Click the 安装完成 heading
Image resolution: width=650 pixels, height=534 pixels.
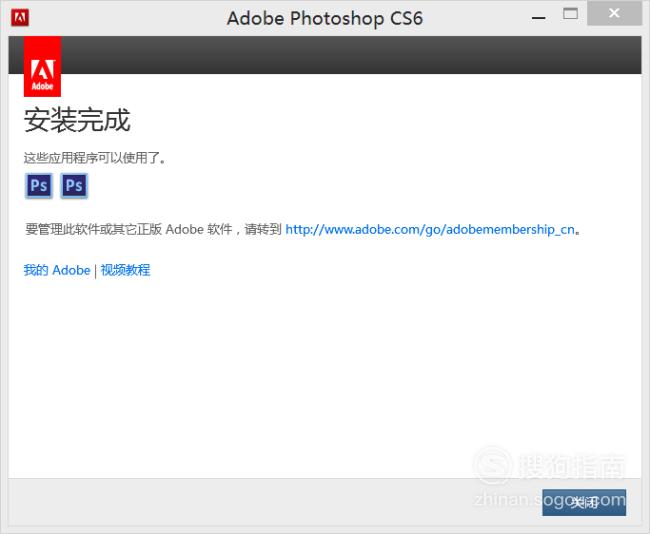pyautogui.click(x=77, y=121)
